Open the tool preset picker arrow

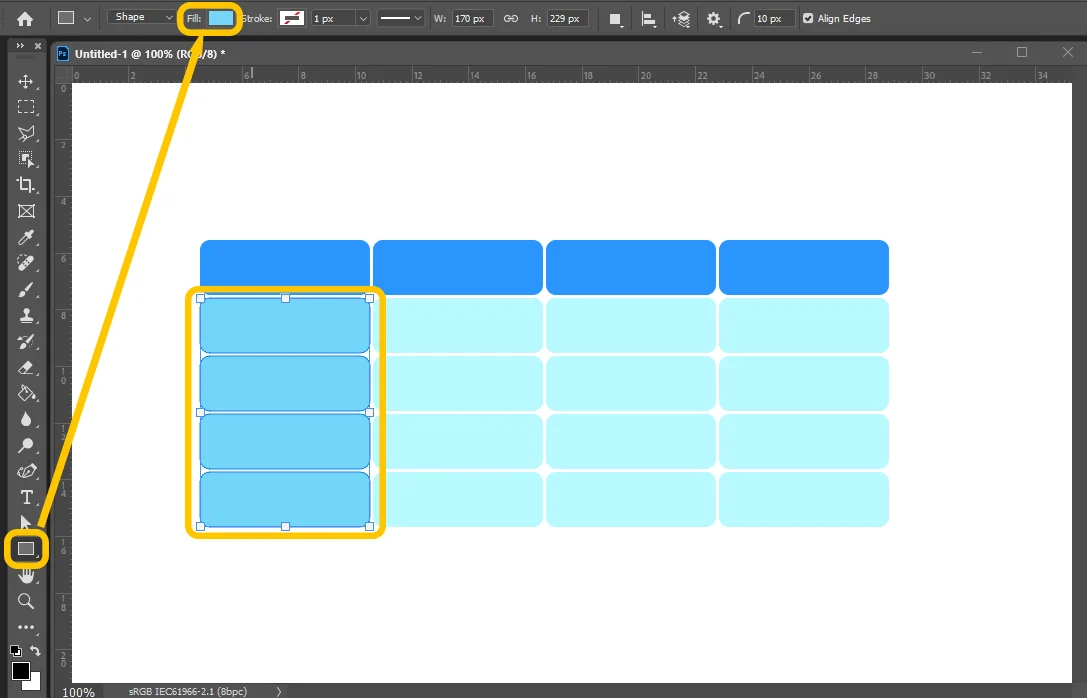click(x=87, y=19)
